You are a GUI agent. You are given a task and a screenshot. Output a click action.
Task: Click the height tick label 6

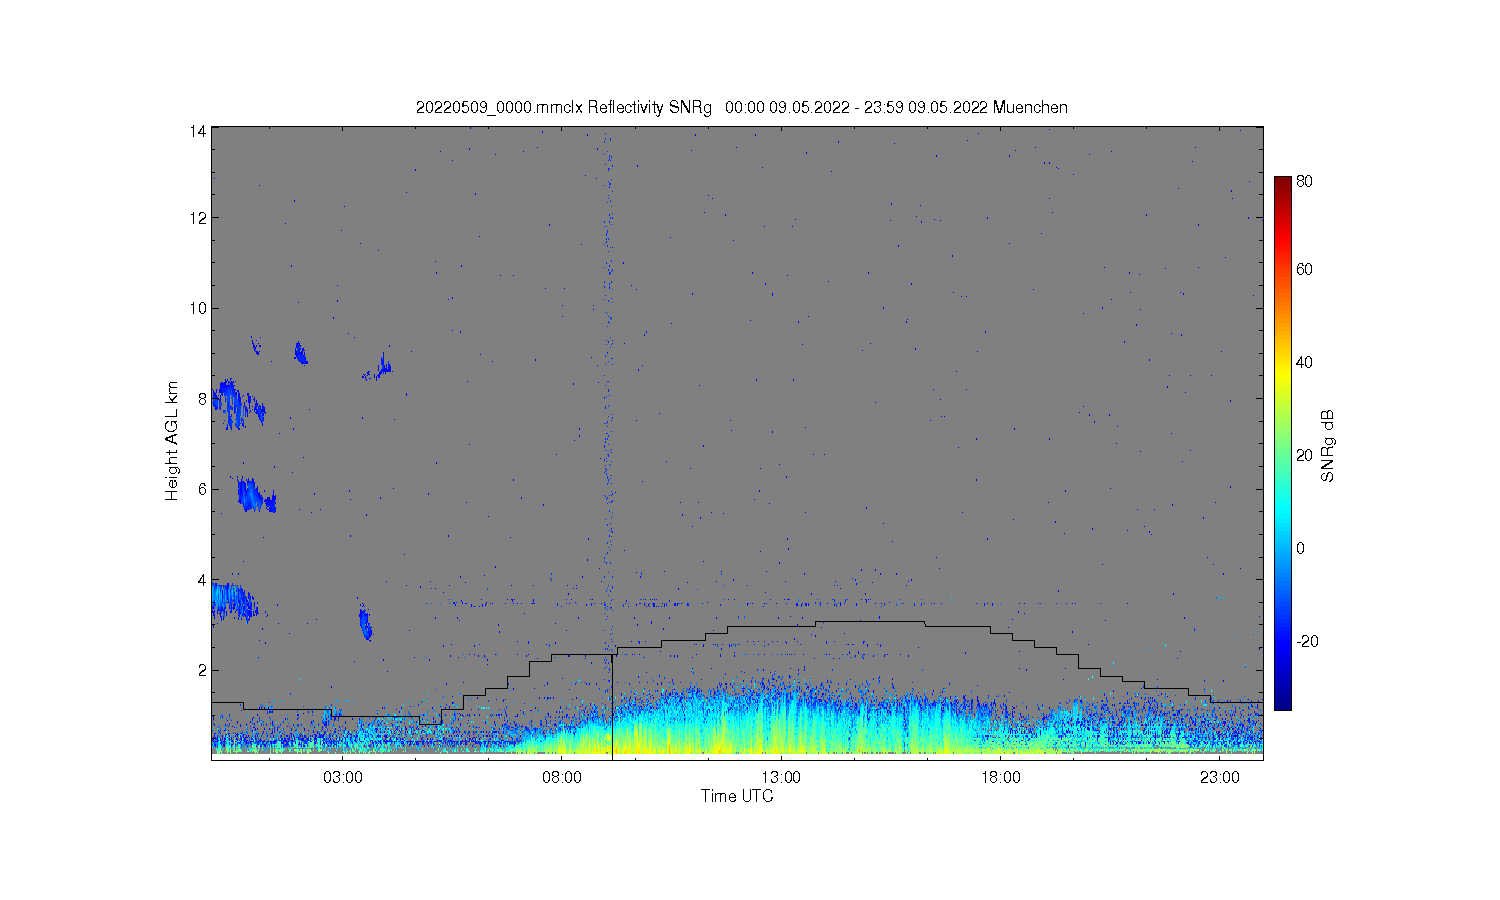(202, 489)
